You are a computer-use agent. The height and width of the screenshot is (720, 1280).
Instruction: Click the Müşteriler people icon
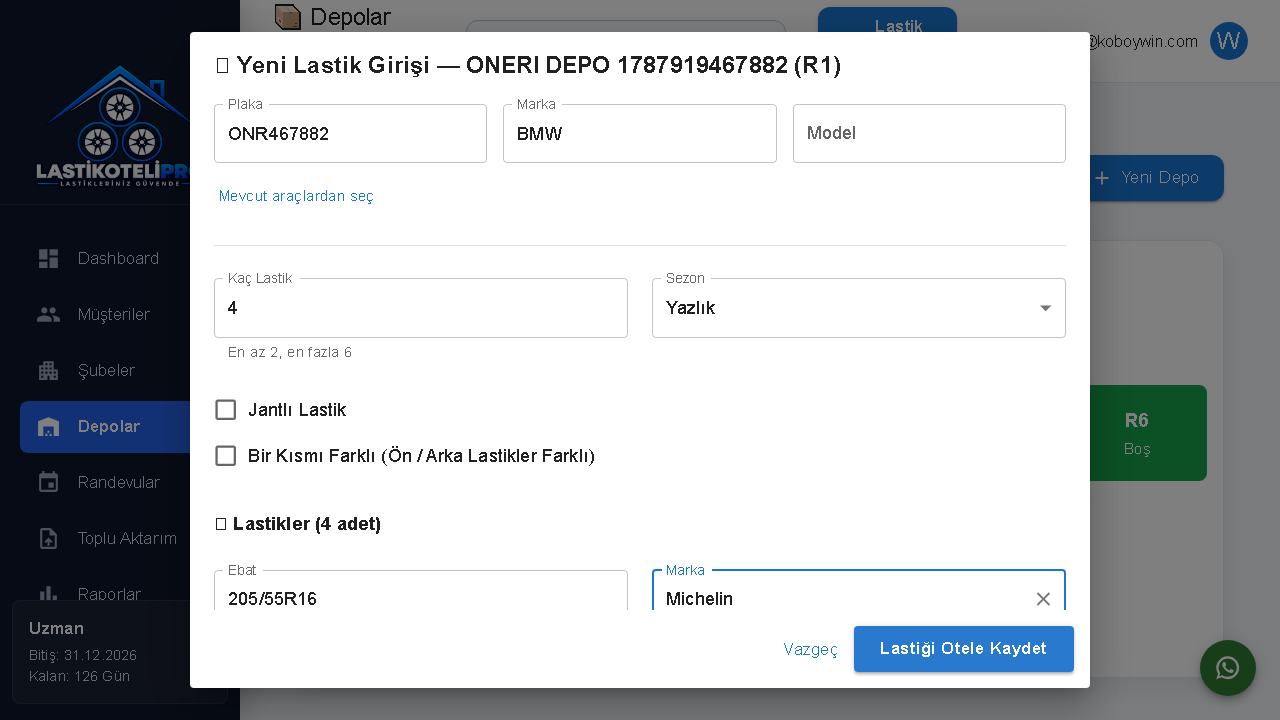tap(48, 314)
